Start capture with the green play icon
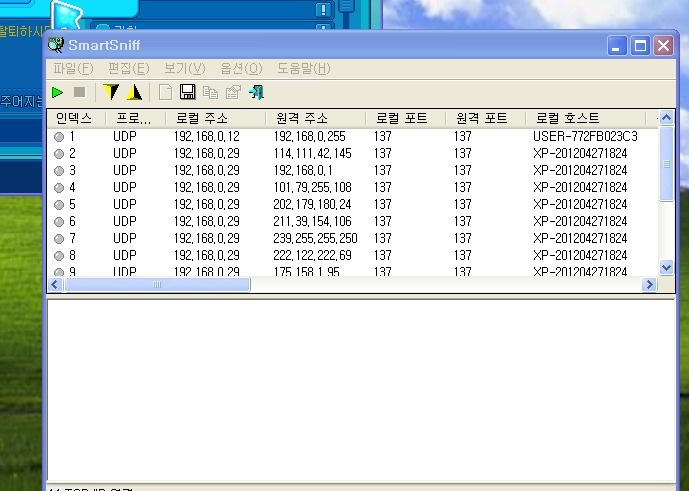The width and height of the screenshot is (689, 491). [x=57, y=92]
